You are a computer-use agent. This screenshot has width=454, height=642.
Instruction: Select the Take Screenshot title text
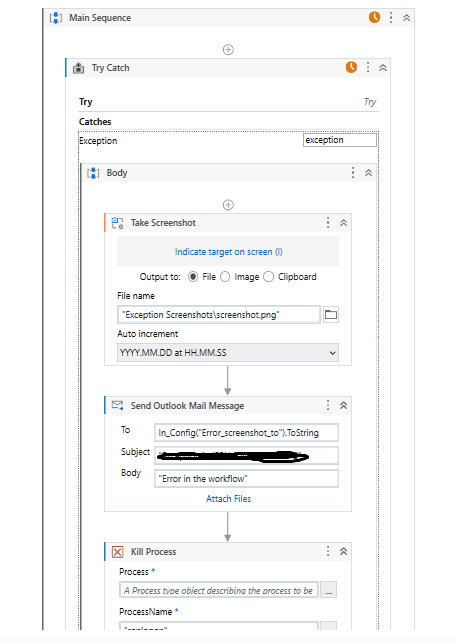(163, 223)
